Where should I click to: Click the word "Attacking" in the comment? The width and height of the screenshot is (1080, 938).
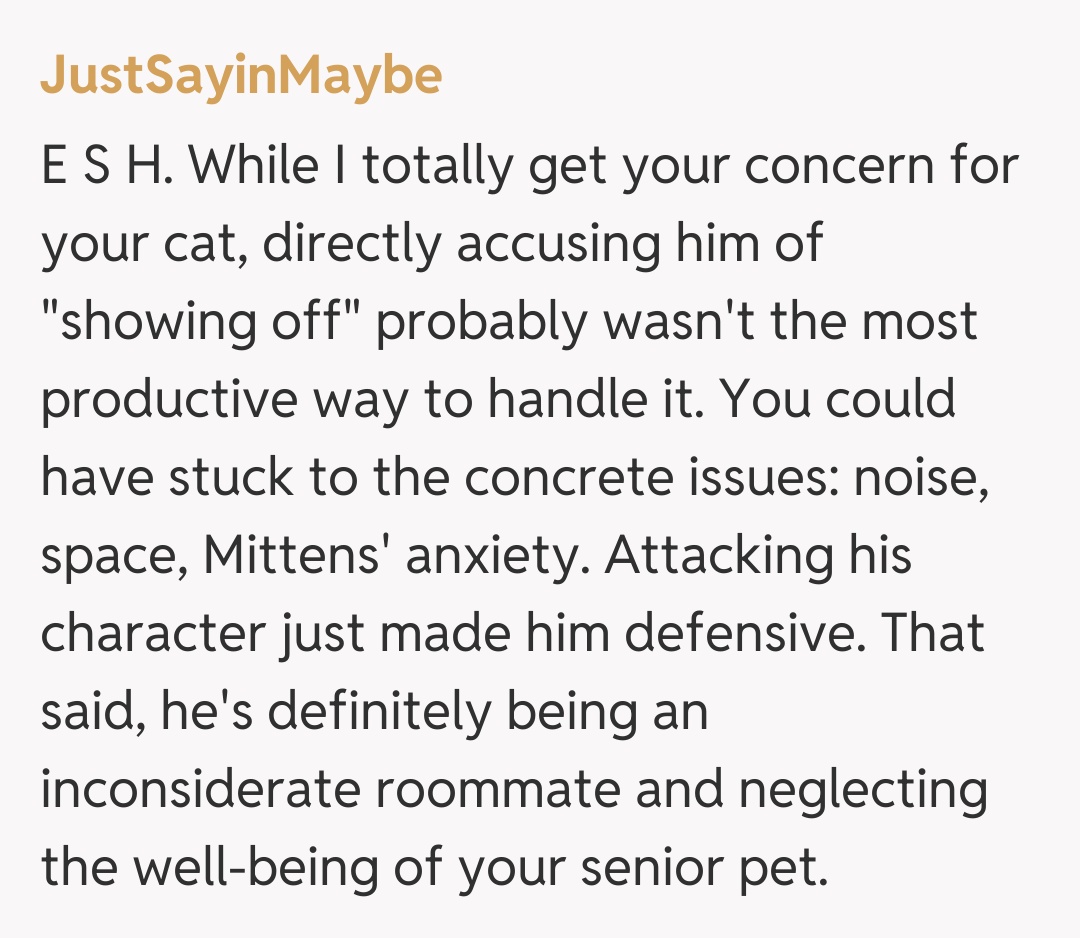coord(718,556)
